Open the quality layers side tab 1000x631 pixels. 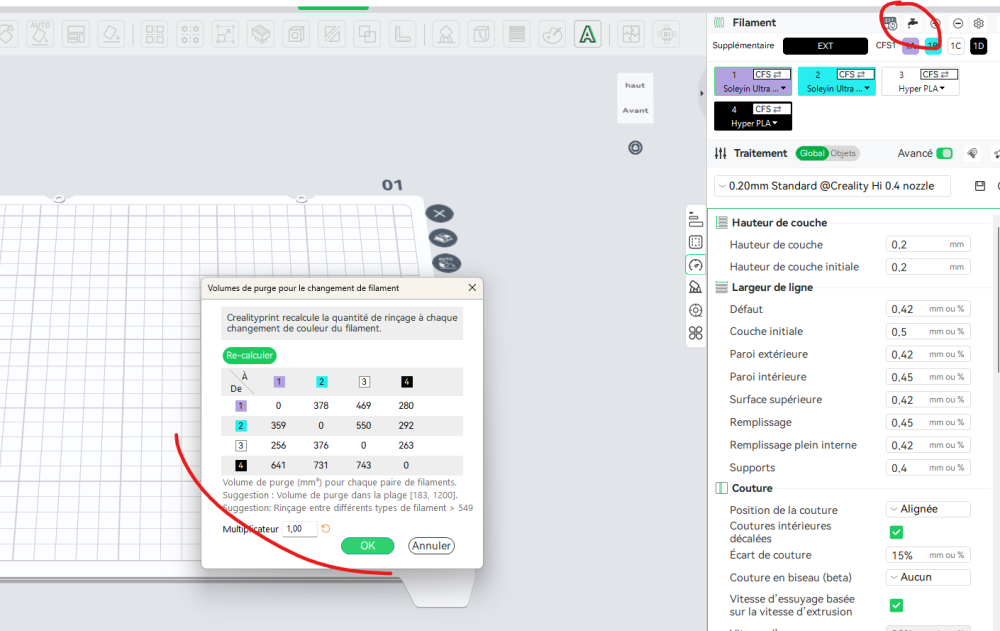696,221
